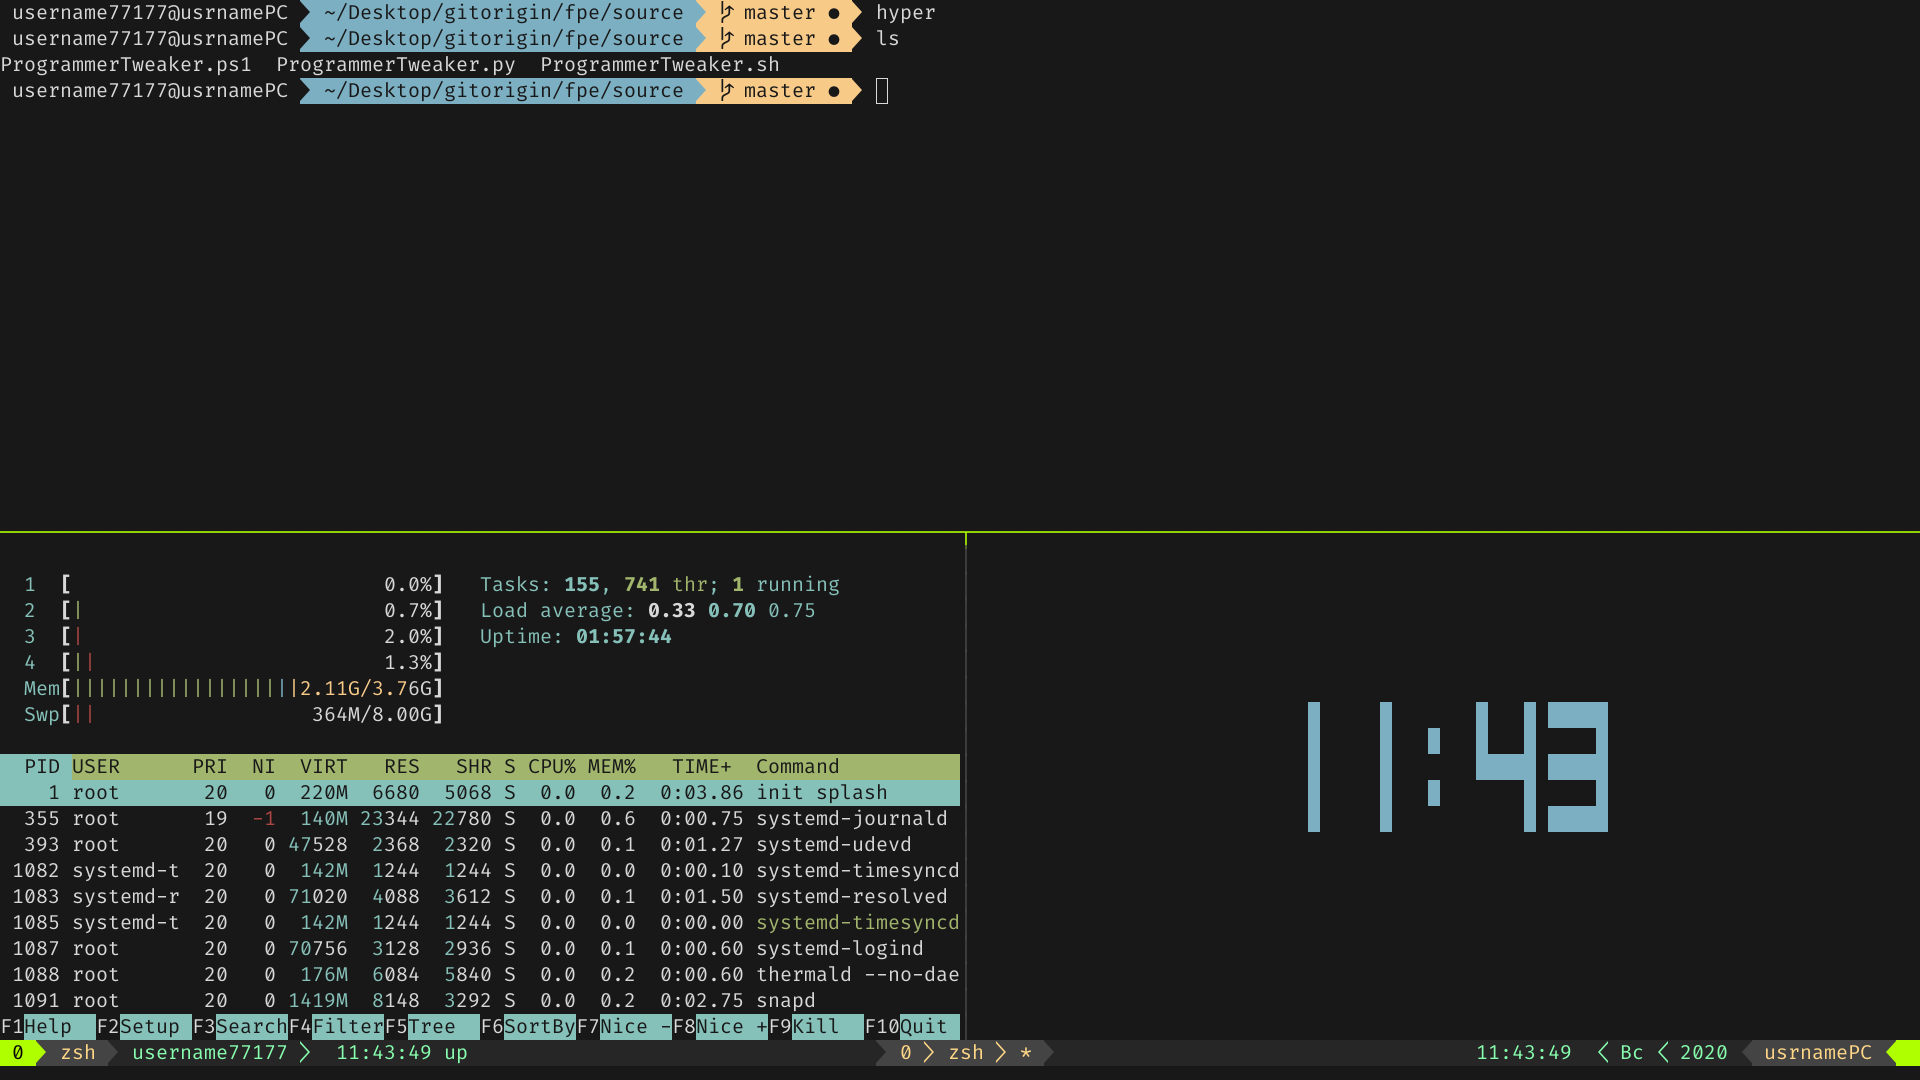
Task: Sort by the TIME+ column header
Action: (x=702, y=767)
